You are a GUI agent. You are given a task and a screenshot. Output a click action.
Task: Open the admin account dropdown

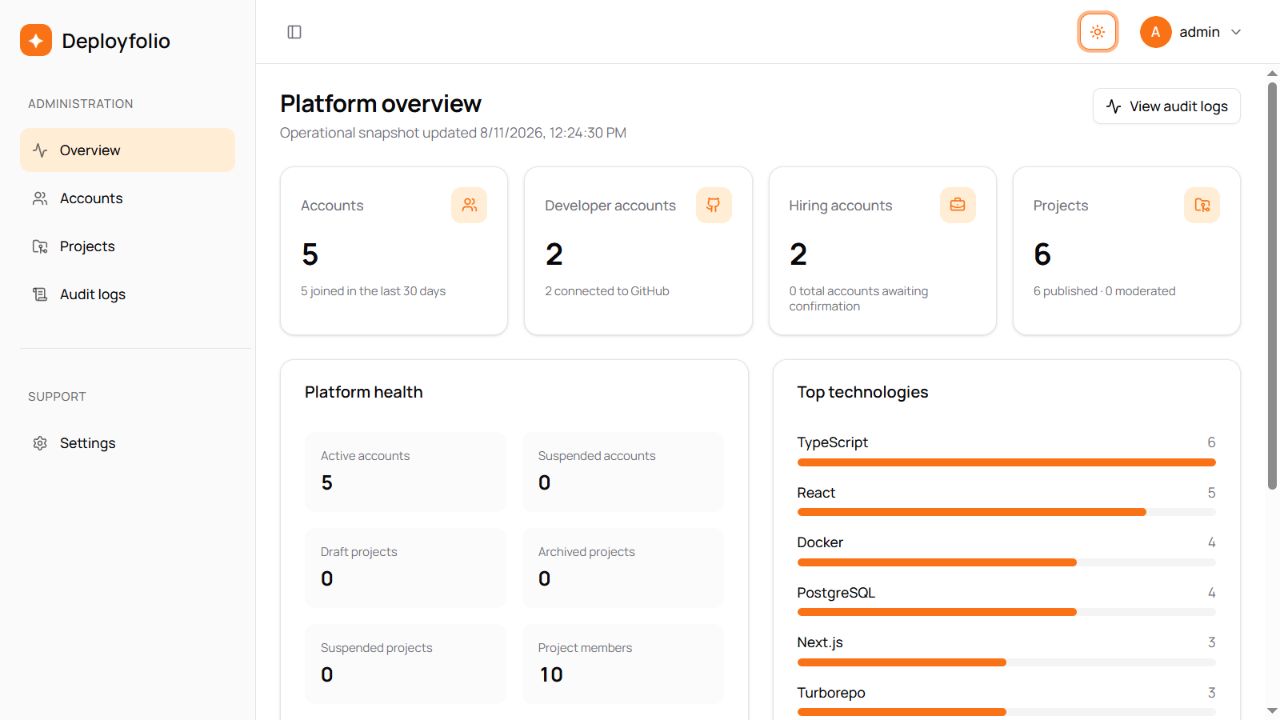tap(1191, 32)
